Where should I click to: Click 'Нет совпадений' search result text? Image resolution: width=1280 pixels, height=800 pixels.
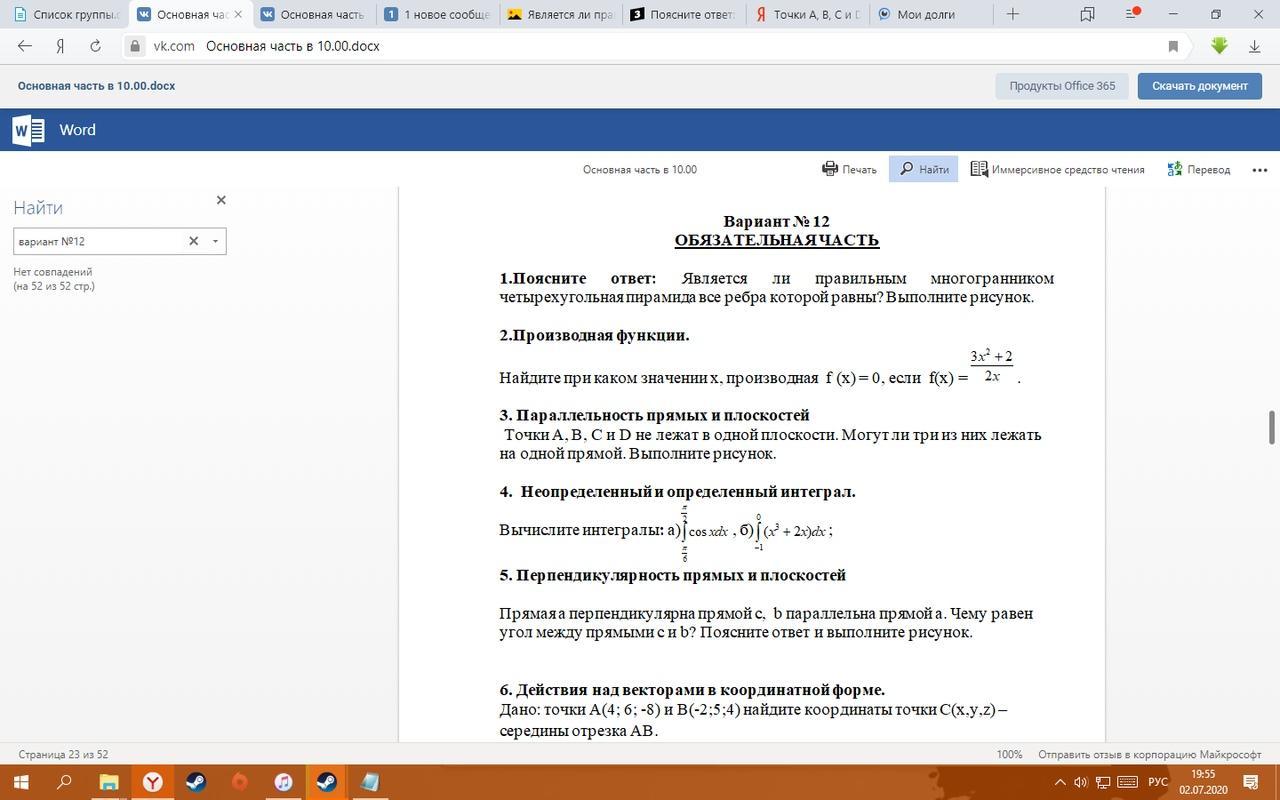coord(53,272)
